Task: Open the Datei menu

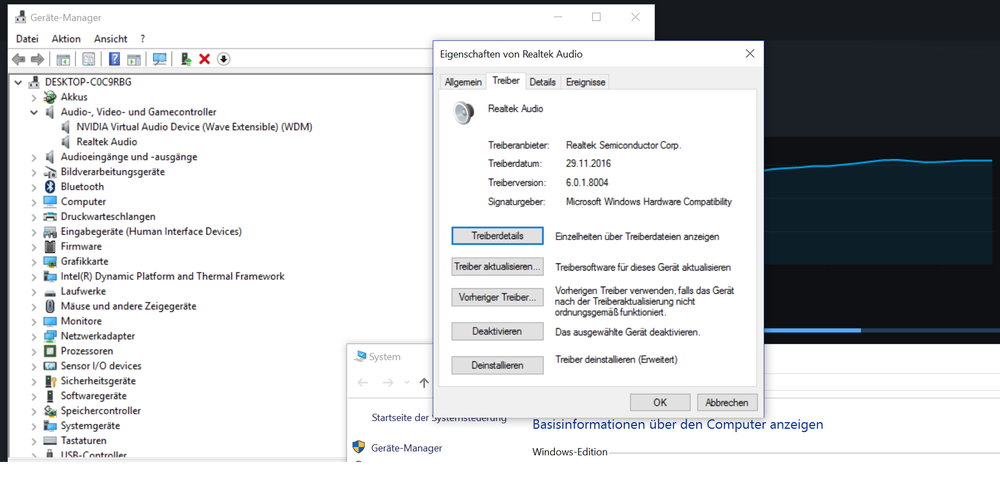Action: (27, 39)
